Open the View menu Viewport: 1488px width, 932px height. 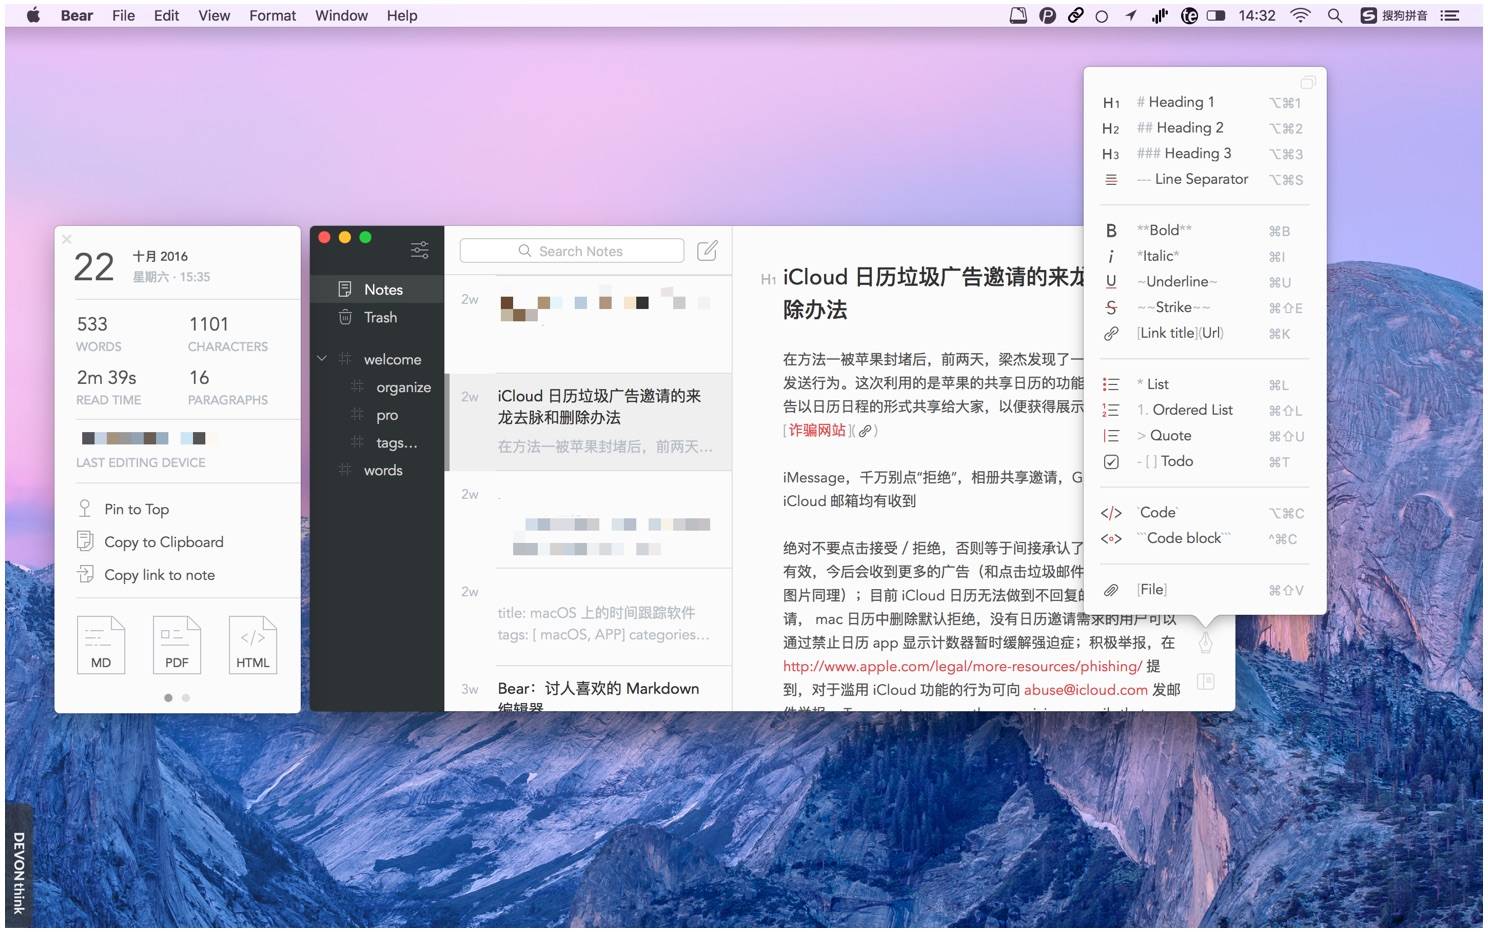(x=214, y=15)
